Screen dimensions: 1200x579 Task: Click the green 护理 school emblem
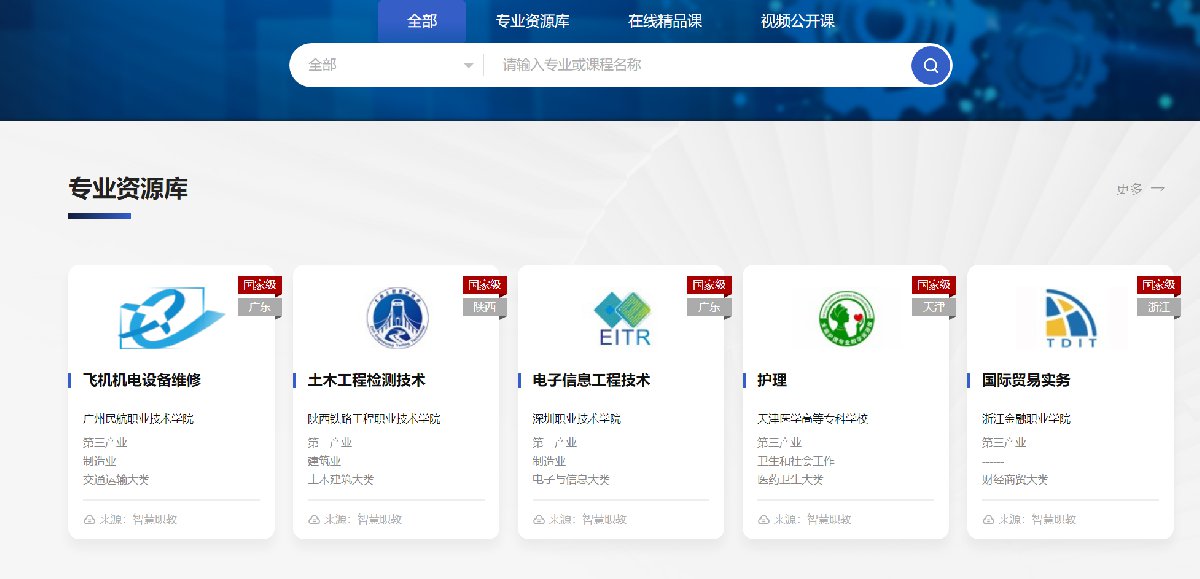pos(845,316)
